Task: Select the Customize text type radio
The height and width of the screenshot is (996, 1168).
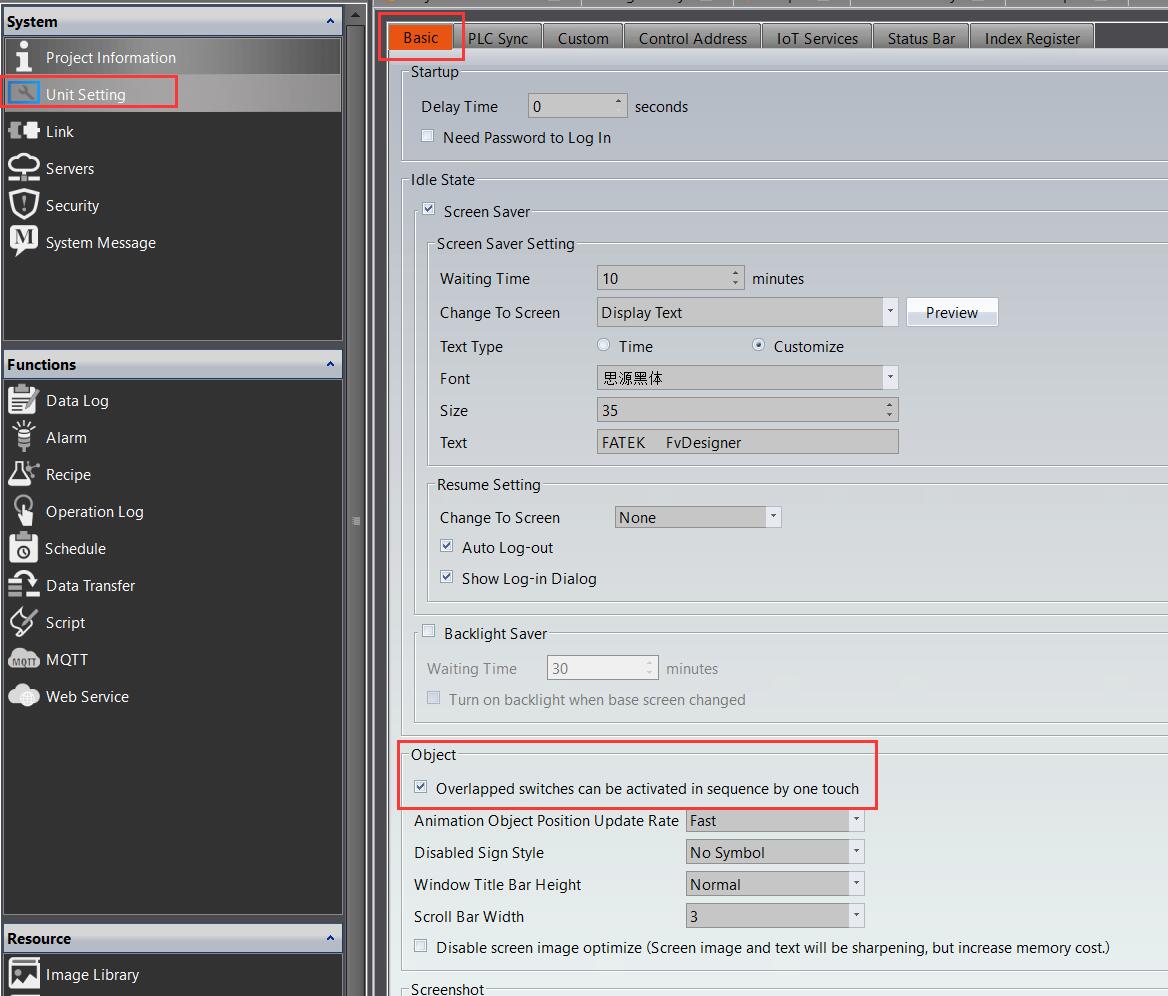Action: tap(758, 345)
